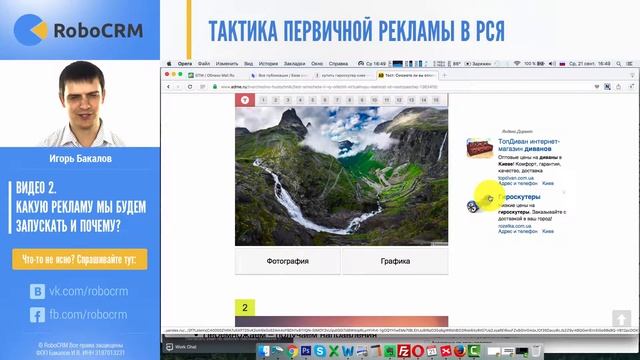
Task: Click the Opera icon in the Dock
Action: tap(418, 351)
